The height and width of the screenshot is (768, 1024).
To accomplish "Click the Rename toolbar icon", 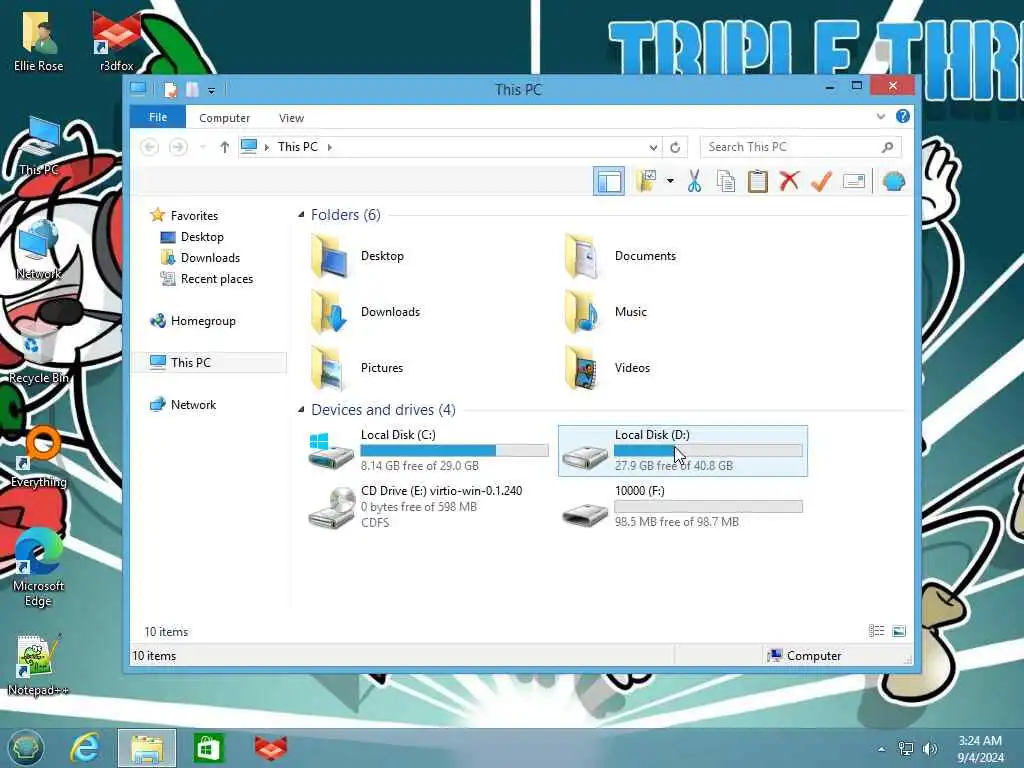I will coord(854,181).
